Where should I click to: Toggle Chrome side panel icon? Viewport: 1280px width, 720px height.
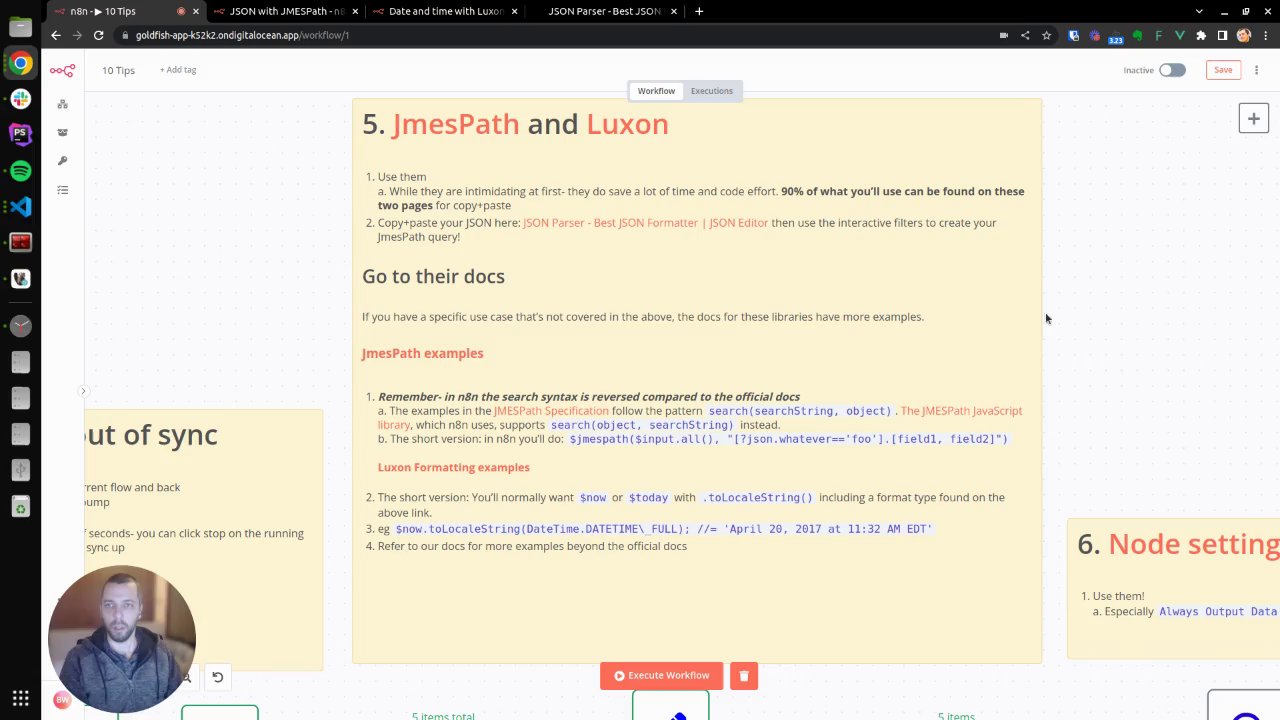1222,35
